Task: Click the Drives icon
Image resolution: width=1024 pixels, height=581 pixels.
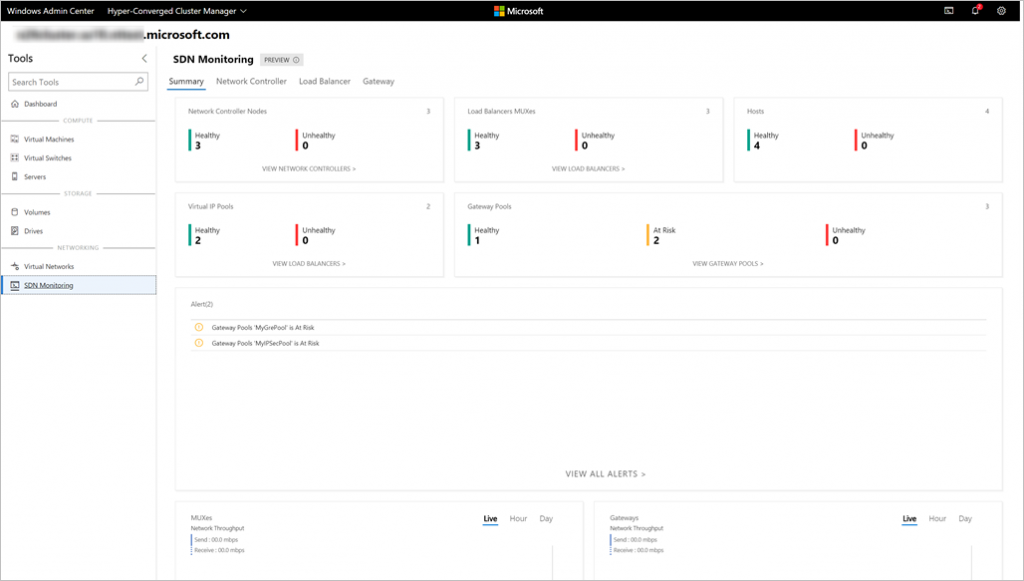Action: (15, 231)
